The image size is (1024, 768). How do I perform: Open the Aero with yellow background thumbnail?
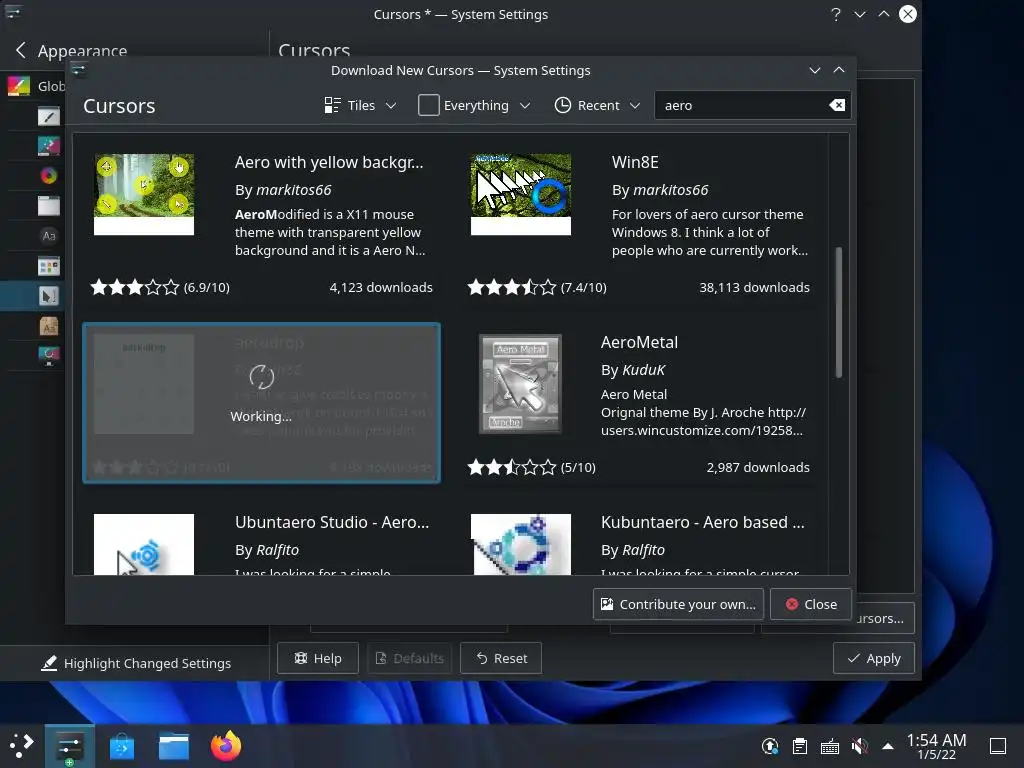point(144,194)
